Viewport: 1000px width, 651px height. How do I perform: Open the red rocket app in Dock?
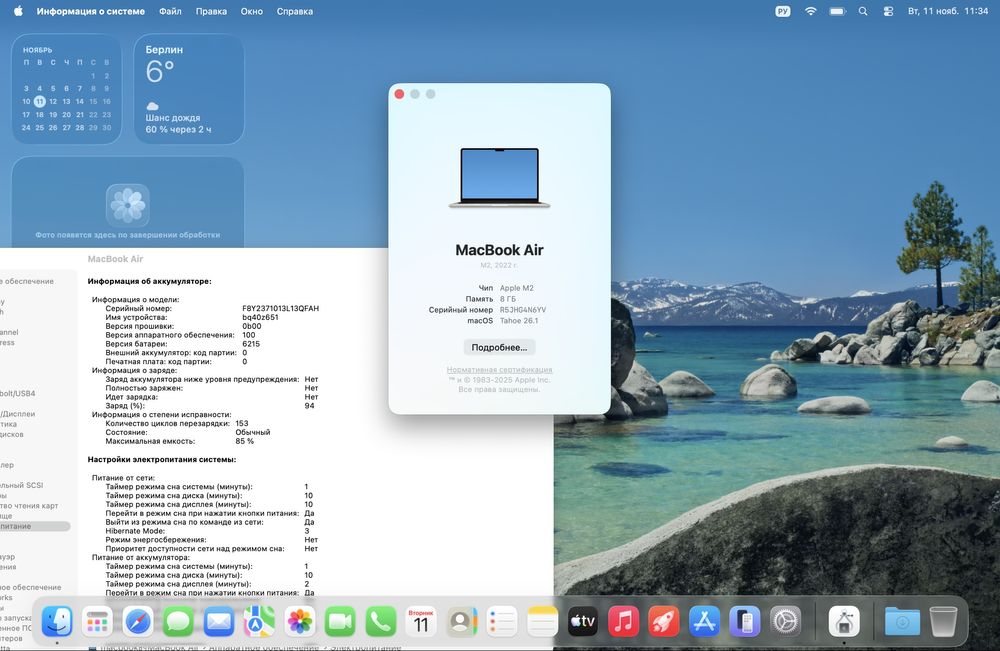pyautogui.click(x=664, y=621)
